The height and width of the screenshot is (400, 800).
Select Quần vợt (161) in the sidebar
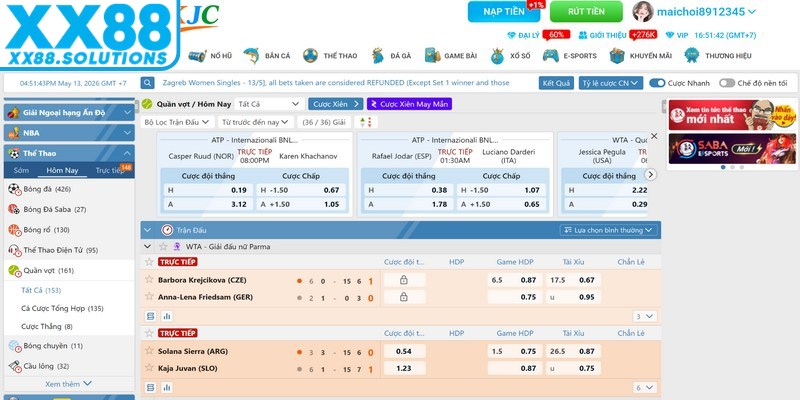point(69,270)
